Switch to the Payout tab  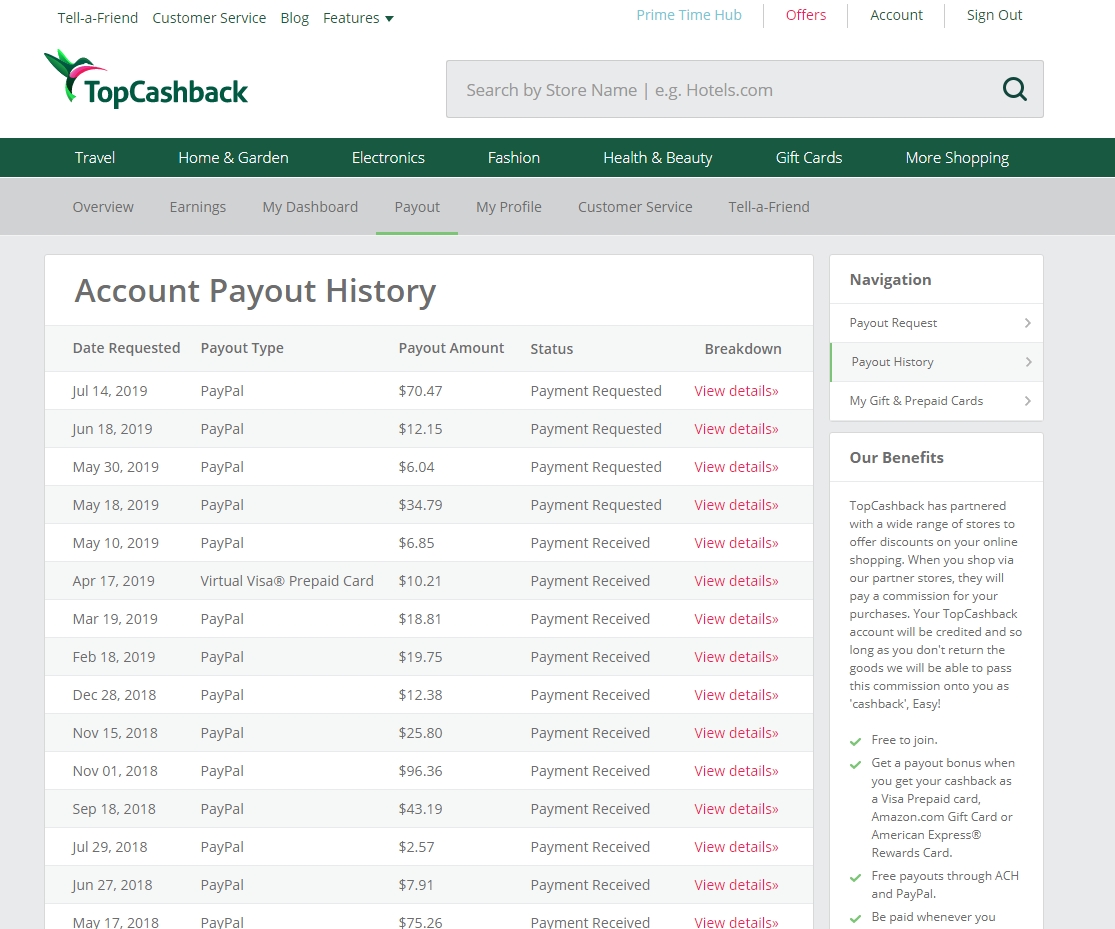tap(417, 206)
